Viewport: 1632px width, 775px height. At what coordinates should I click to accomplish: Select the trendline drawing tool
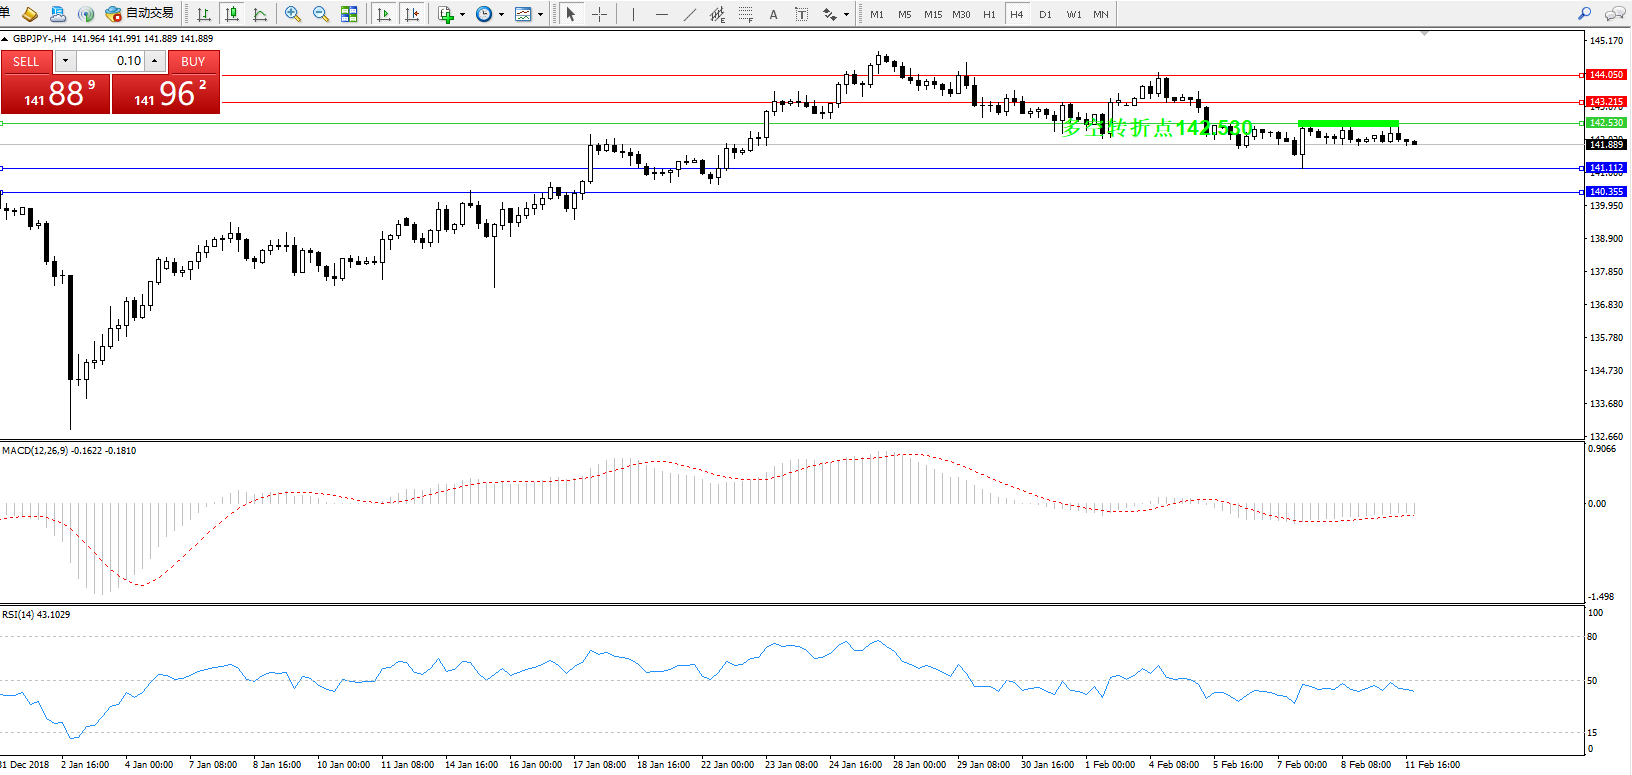coord(689,14)
